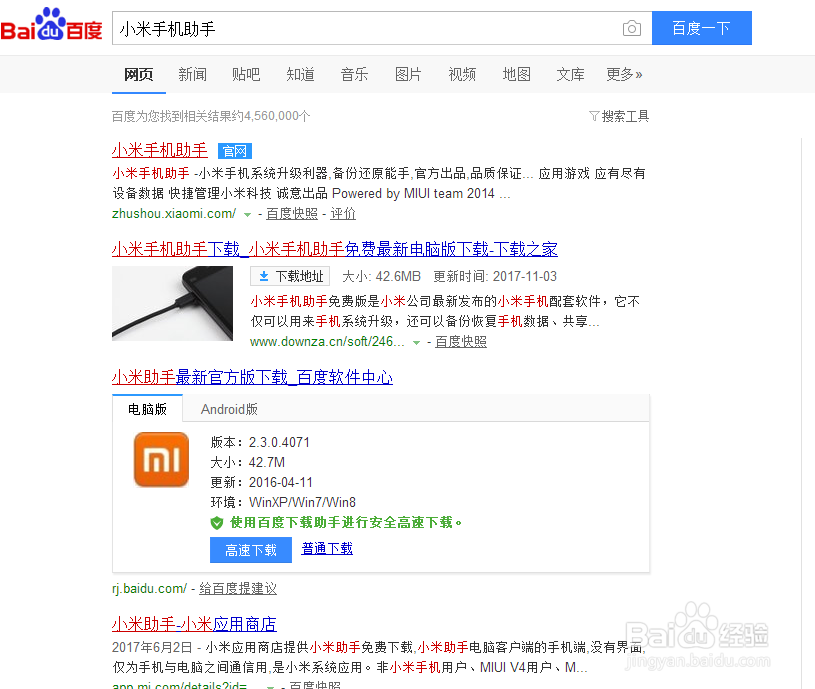
Task: Click the 百度一下 search button
Action: (x=702, y=28)
